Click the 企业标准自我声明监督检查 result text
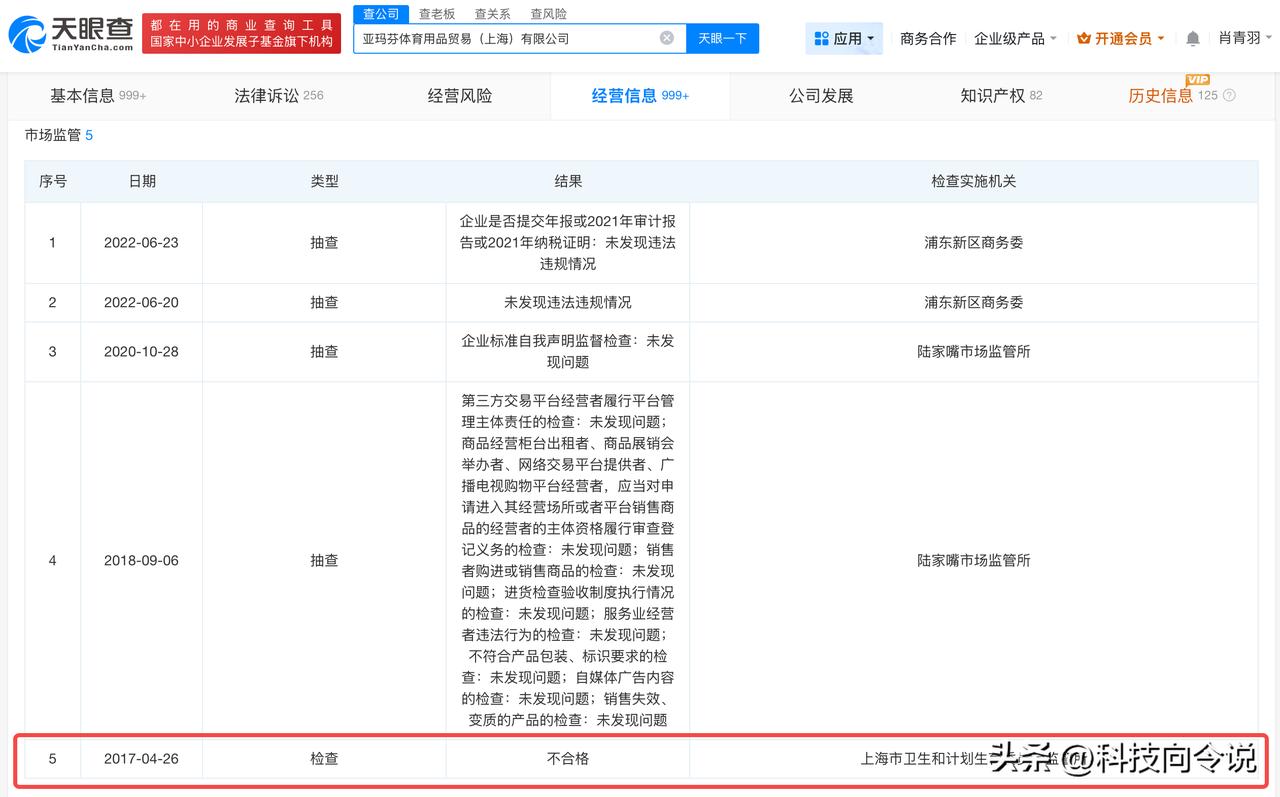1280x797 pixels. pos(568,351)
